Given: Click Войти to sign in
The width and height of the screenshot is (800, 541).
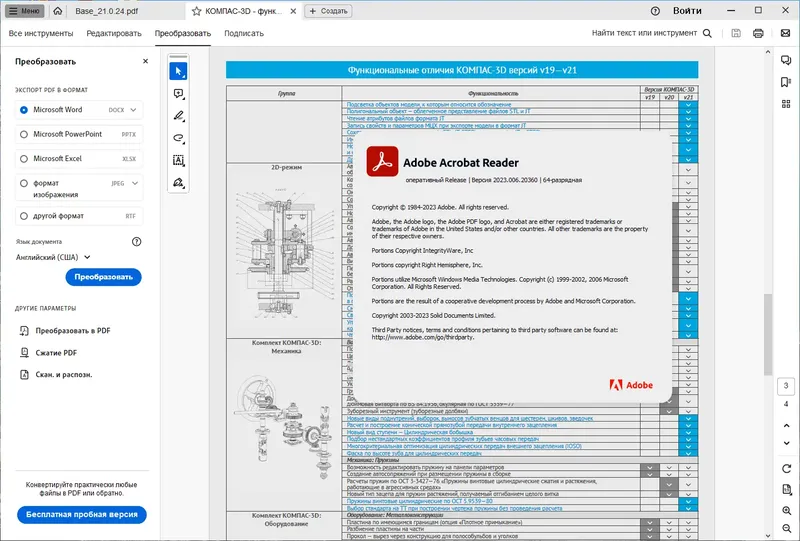Looking at the screenshot, I should (687, 11).
